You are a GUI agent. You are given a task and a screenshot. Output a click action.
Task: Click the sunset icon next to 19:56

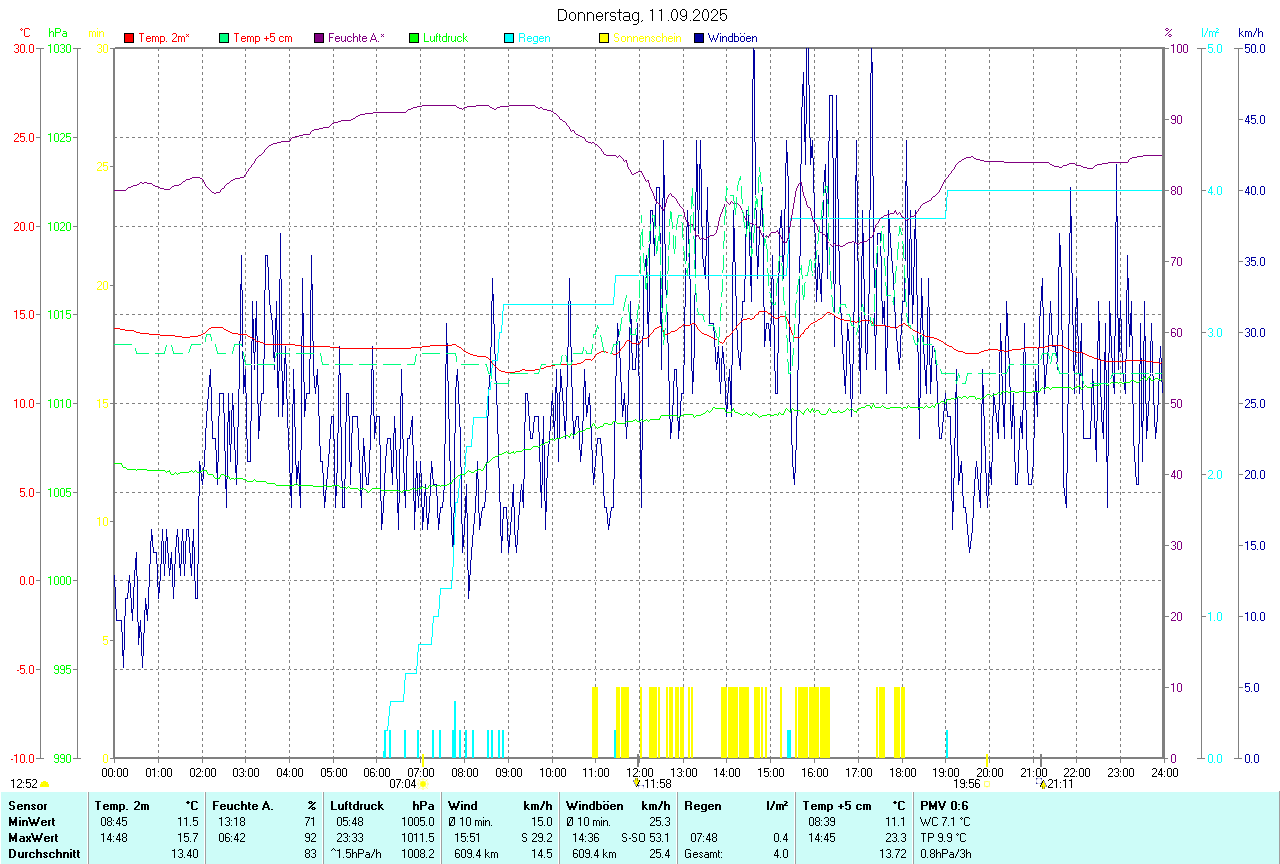[986, 785]
